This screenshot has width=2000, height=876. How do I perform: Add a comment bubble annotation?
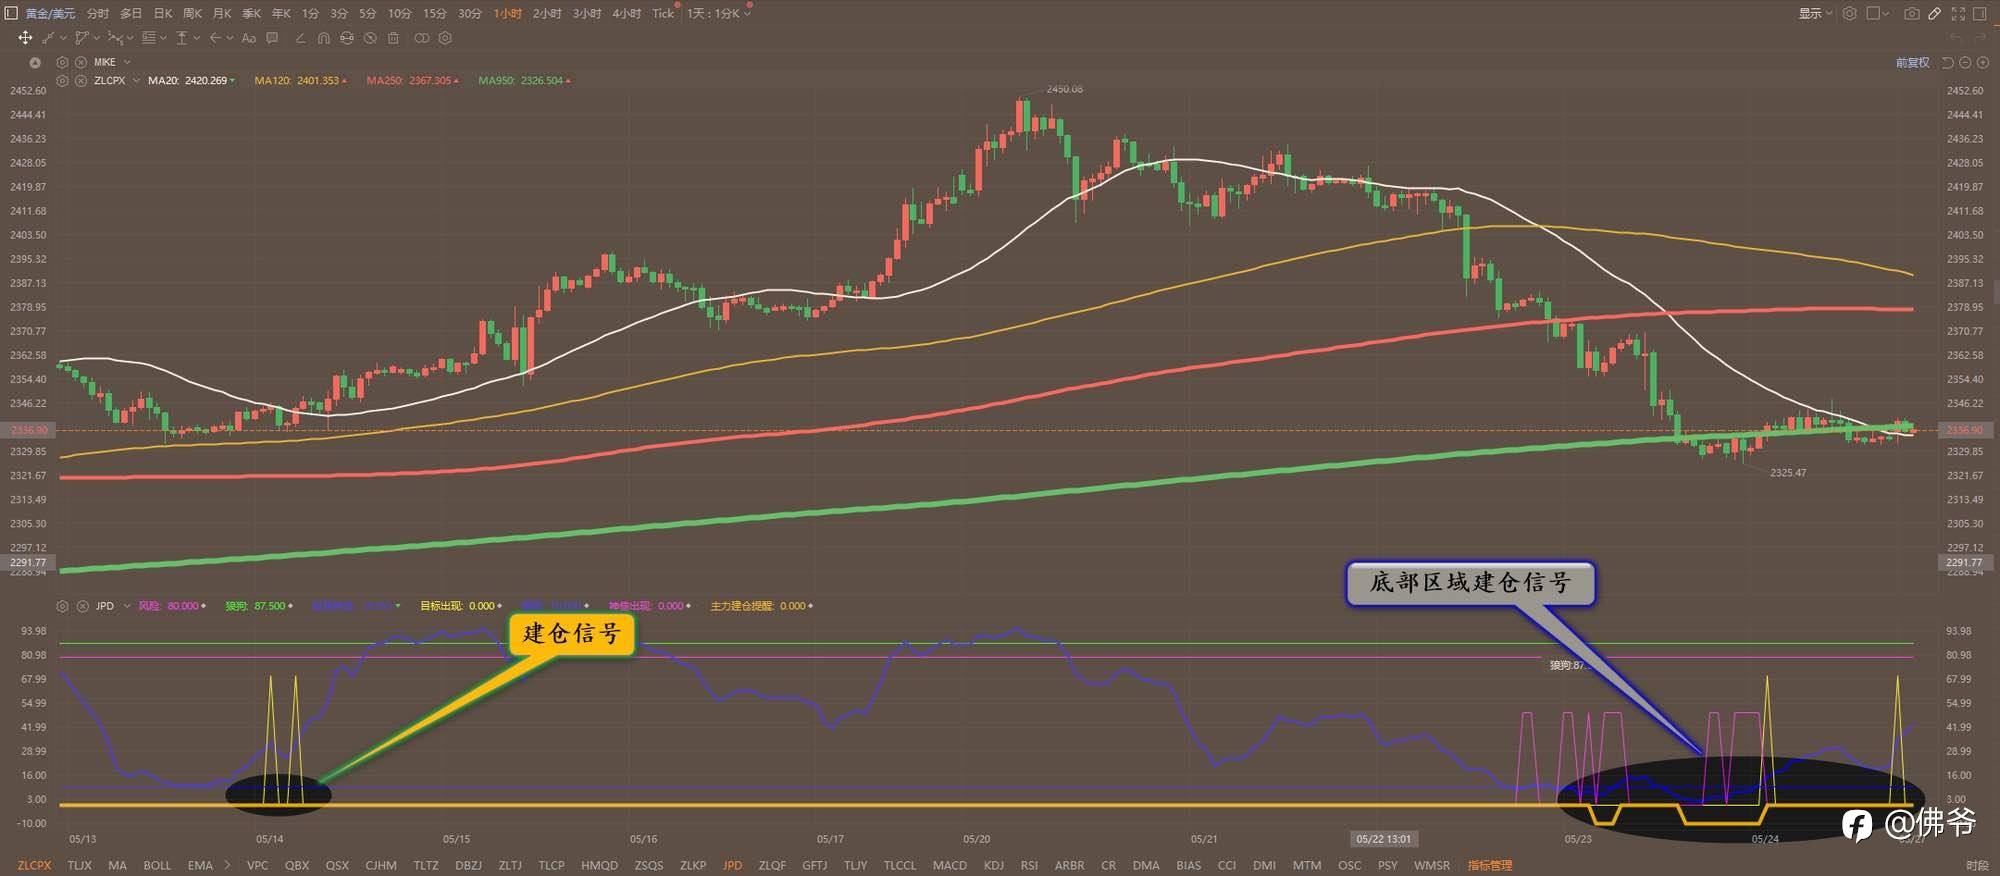click(x=272, y=38)
